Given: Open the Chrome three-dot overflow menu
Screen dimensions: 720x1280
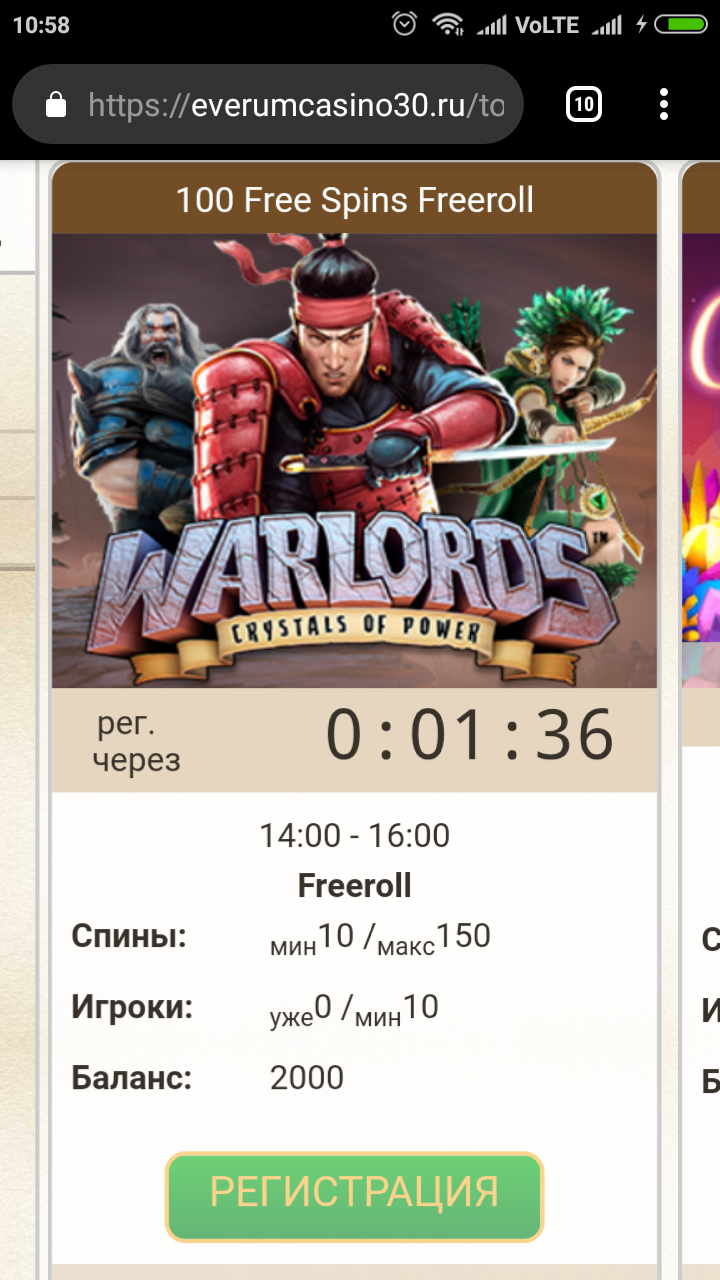Looking at the screenshot, I should click(x=664, y=104).
